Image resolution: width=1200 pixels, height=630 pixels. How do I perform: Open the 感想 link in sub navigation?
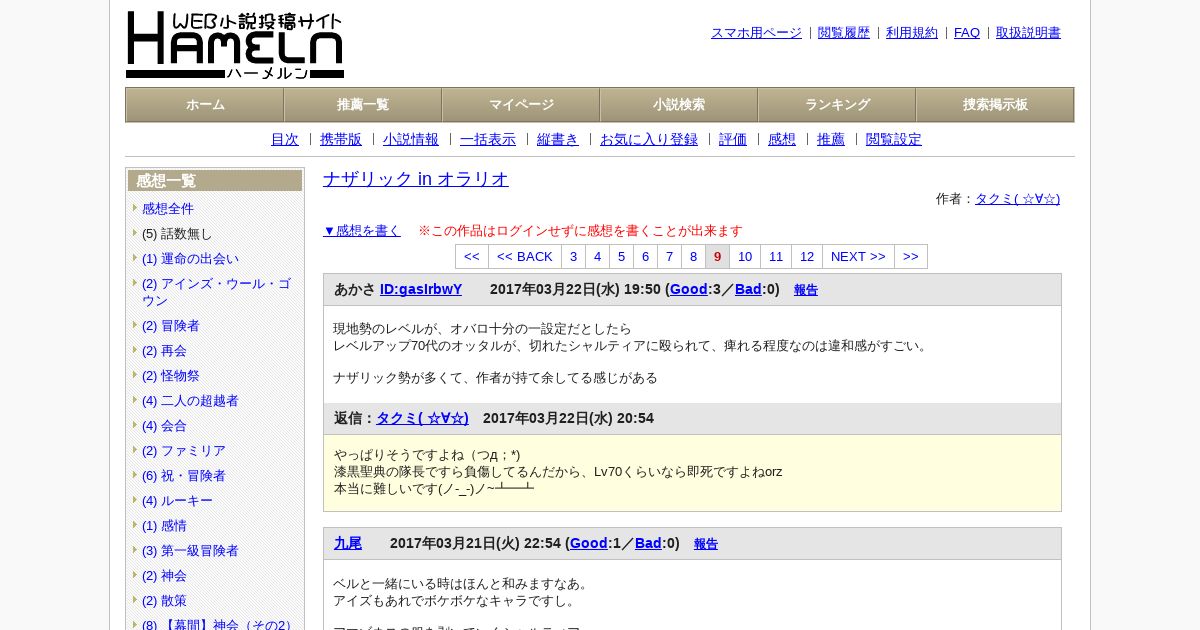[782, 140]
